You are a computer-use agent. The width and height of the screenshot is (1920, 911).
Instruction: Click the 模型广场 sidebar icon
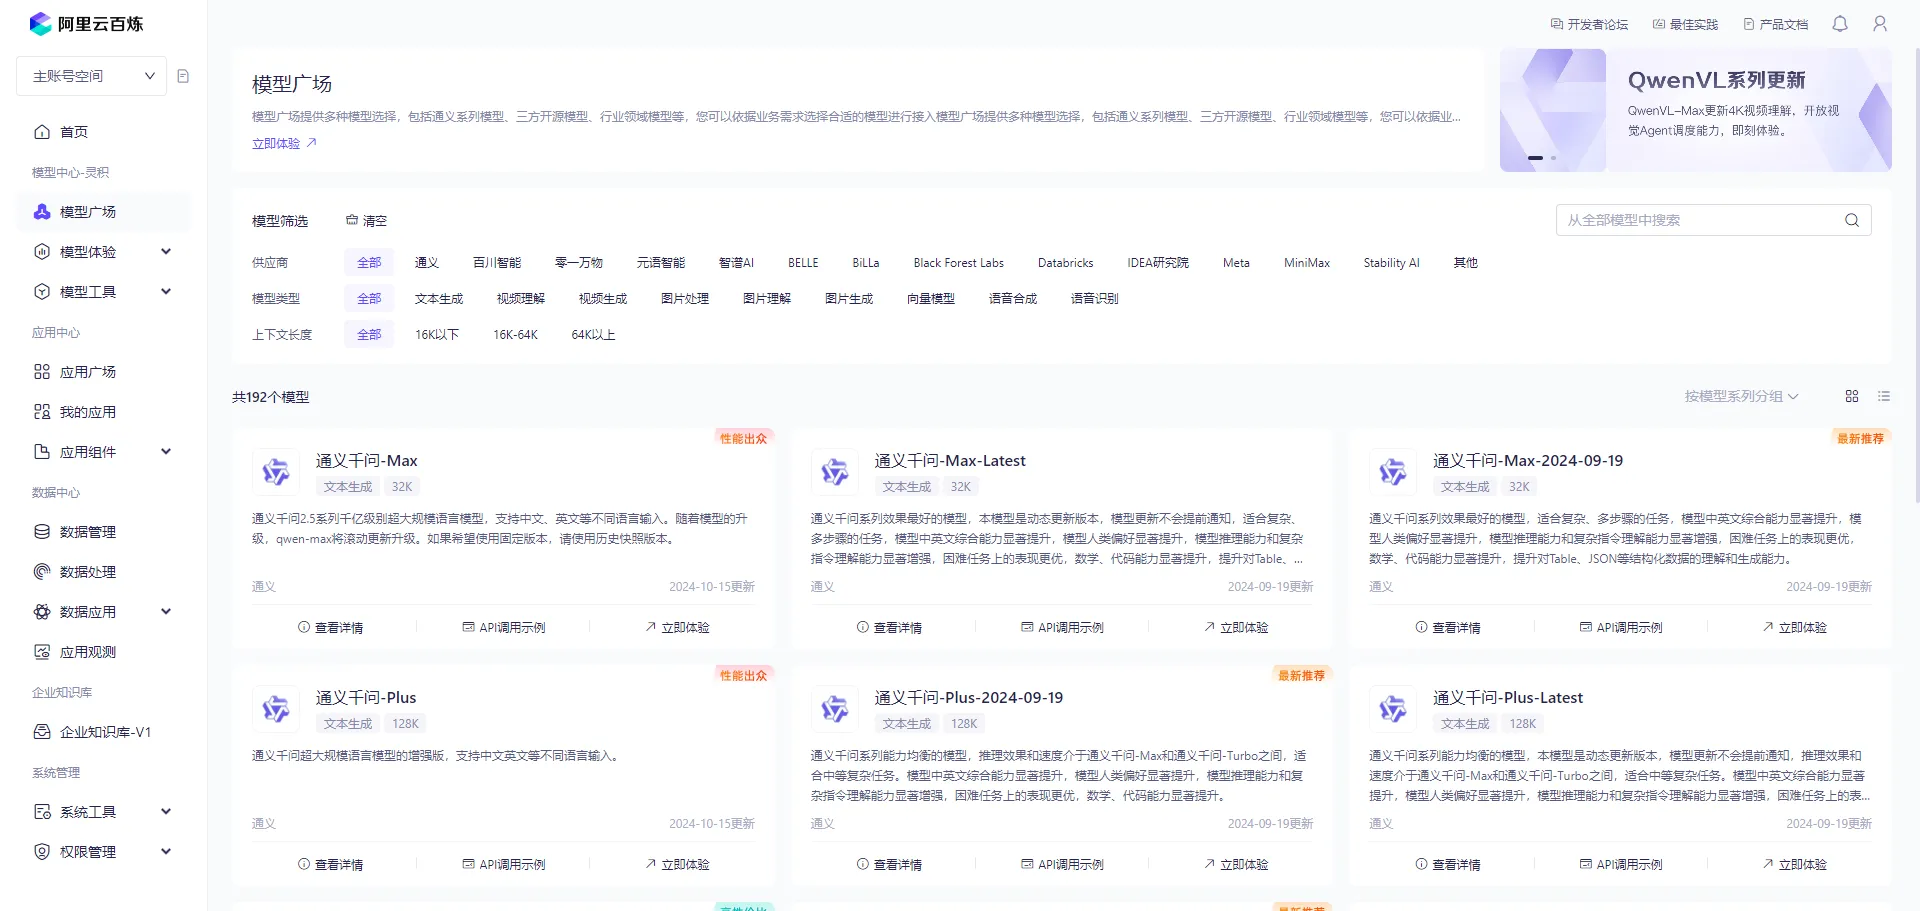[42, 212]
